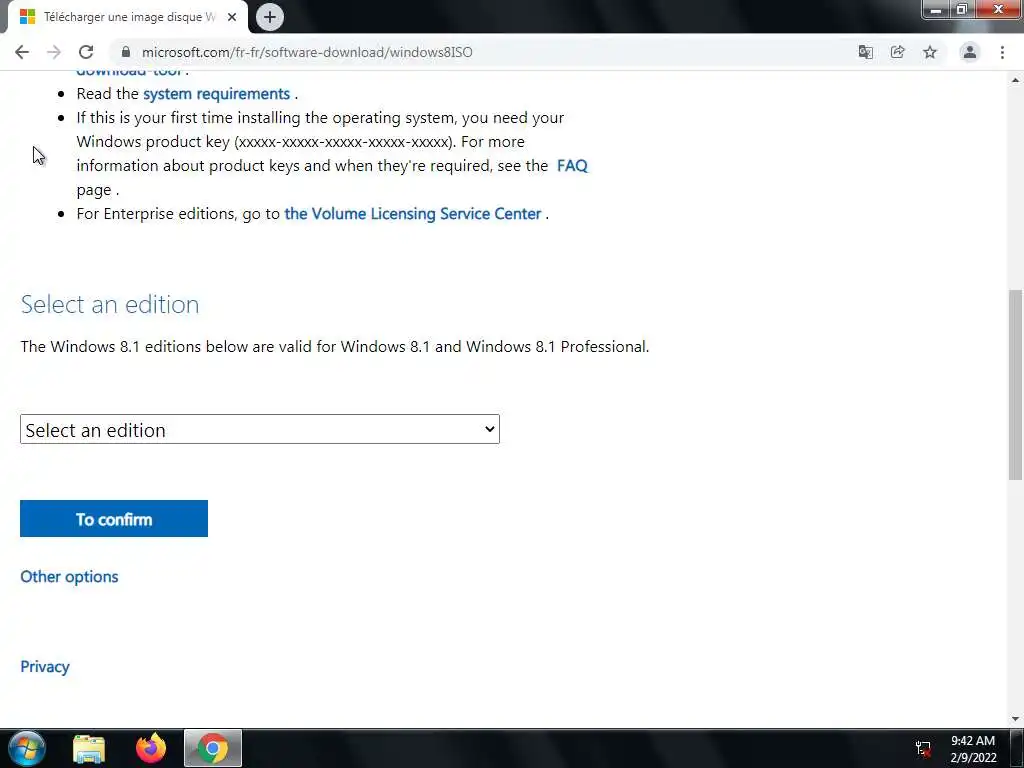Click the scrollbar down arrow

coord(1015,719)
